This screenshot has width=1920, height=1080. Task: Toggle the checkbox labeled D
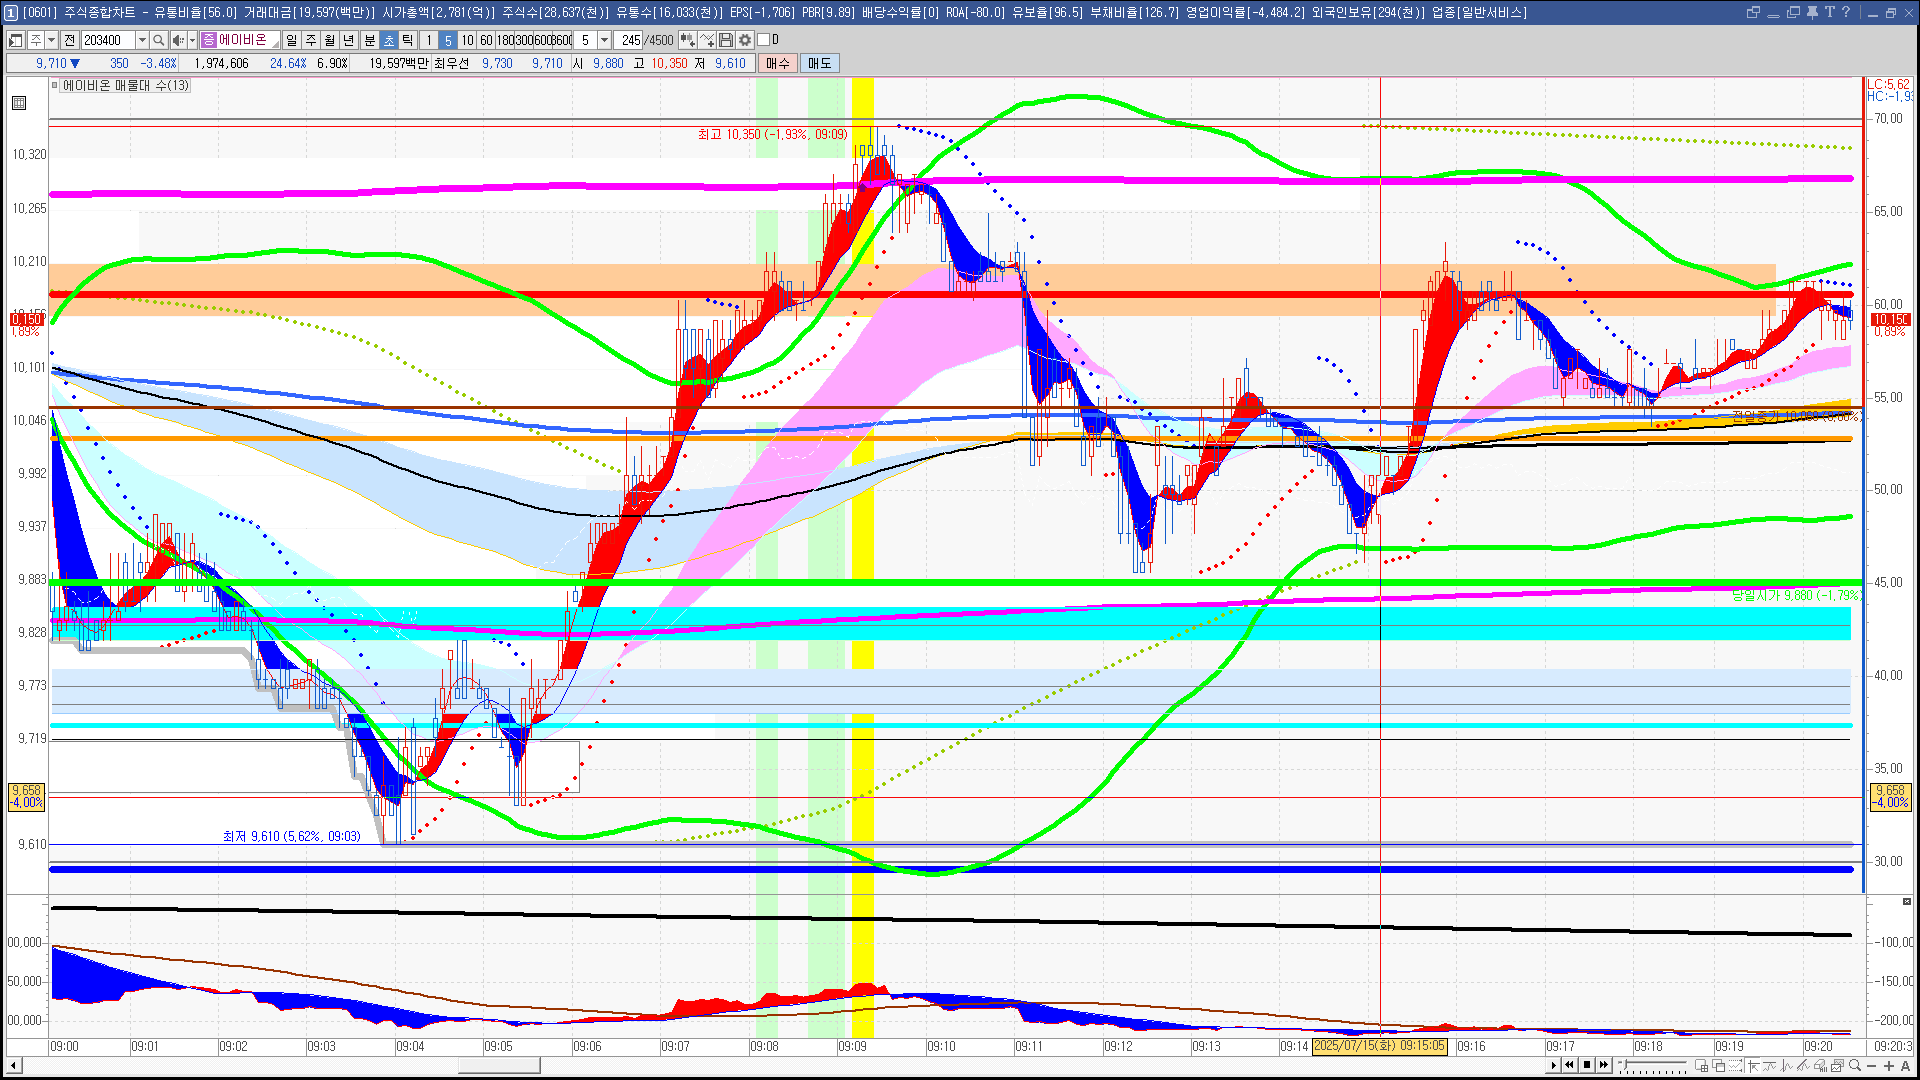[764, 40]
